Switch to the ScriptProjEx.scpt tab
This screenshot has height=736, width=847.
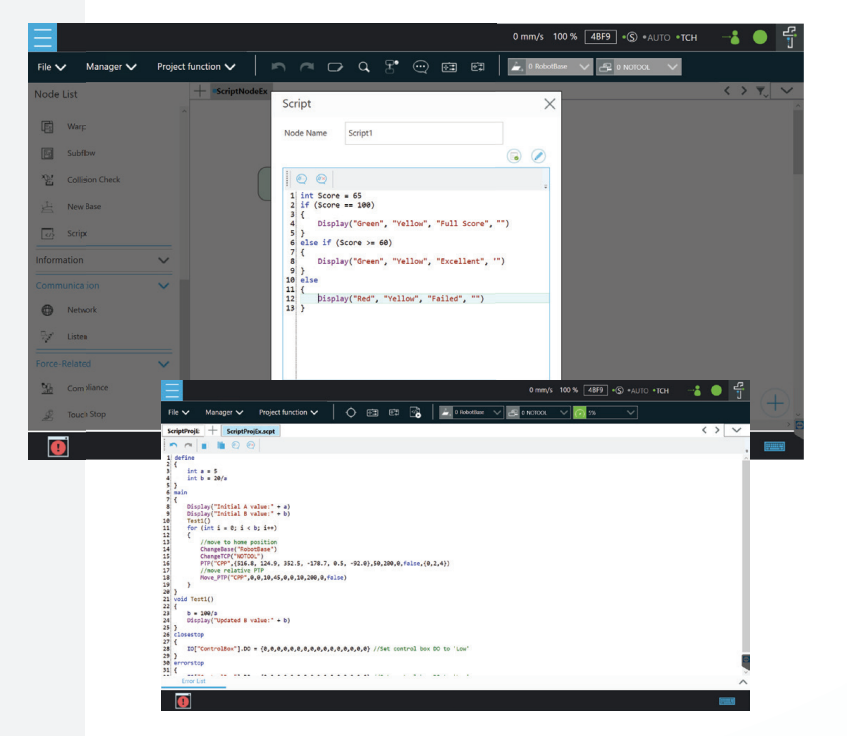pos(250,431)
